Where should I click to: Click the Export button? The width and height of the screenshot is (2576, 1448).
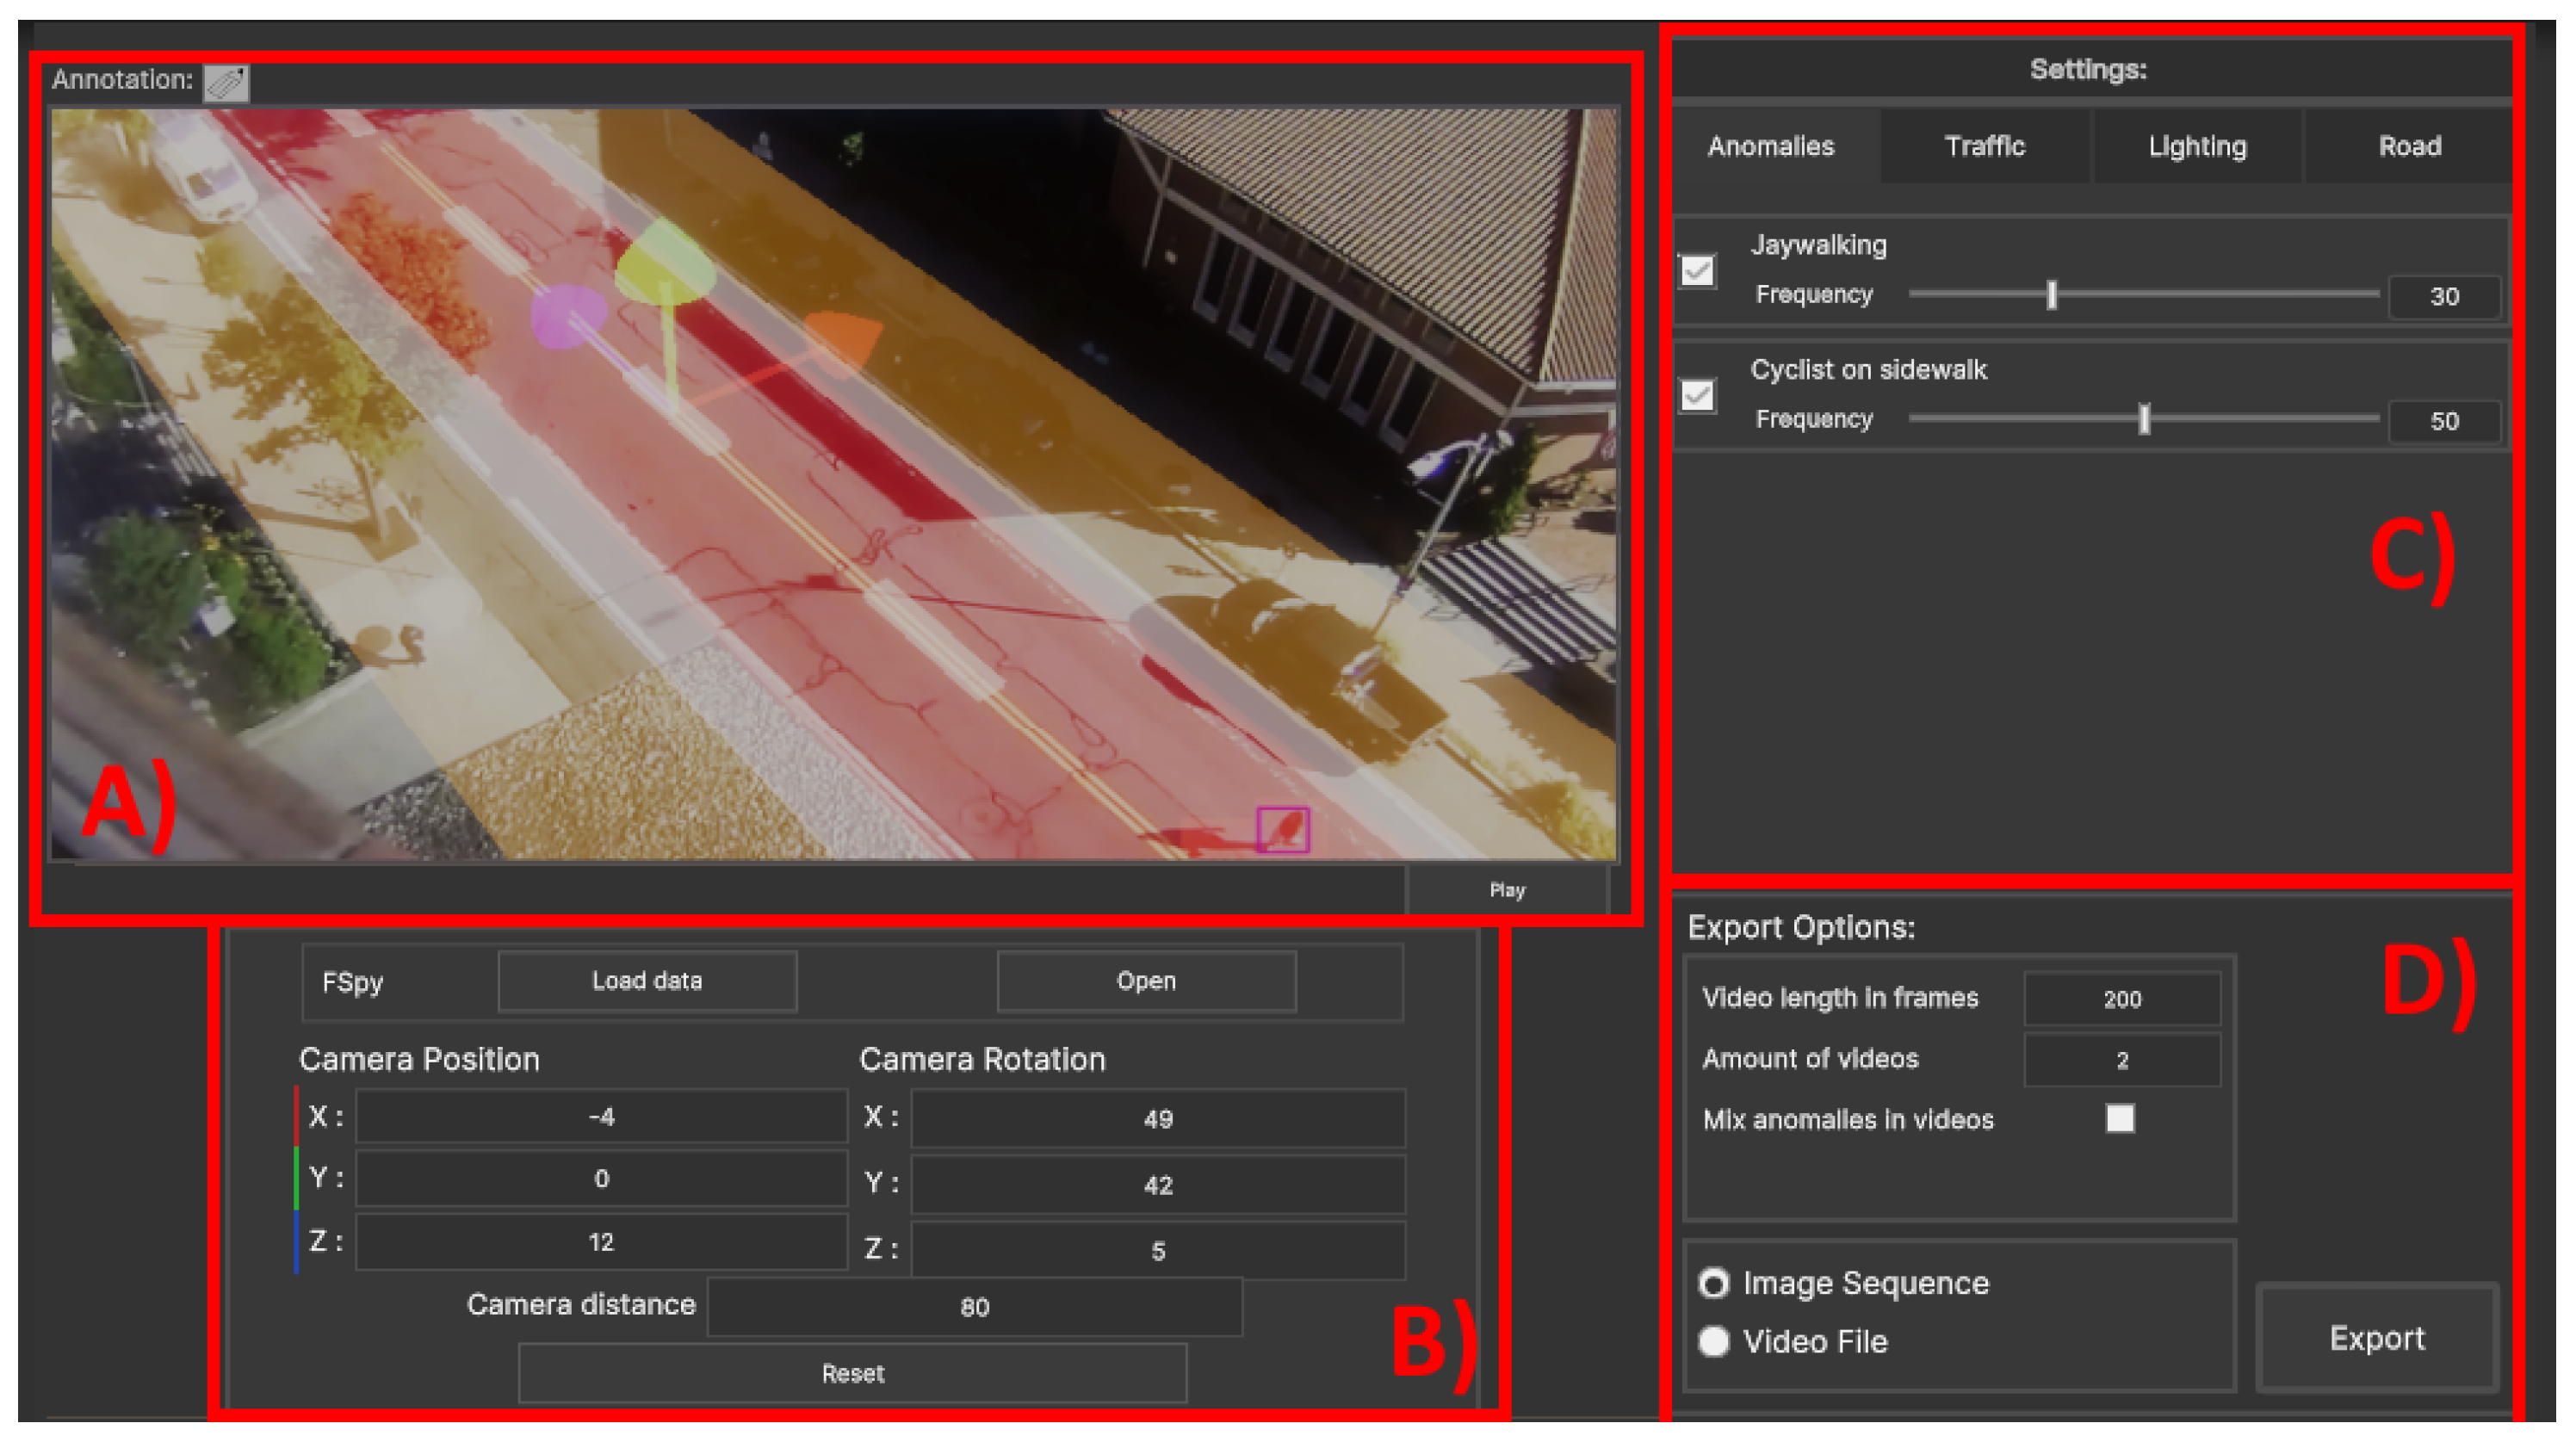pos(2376,1338)
